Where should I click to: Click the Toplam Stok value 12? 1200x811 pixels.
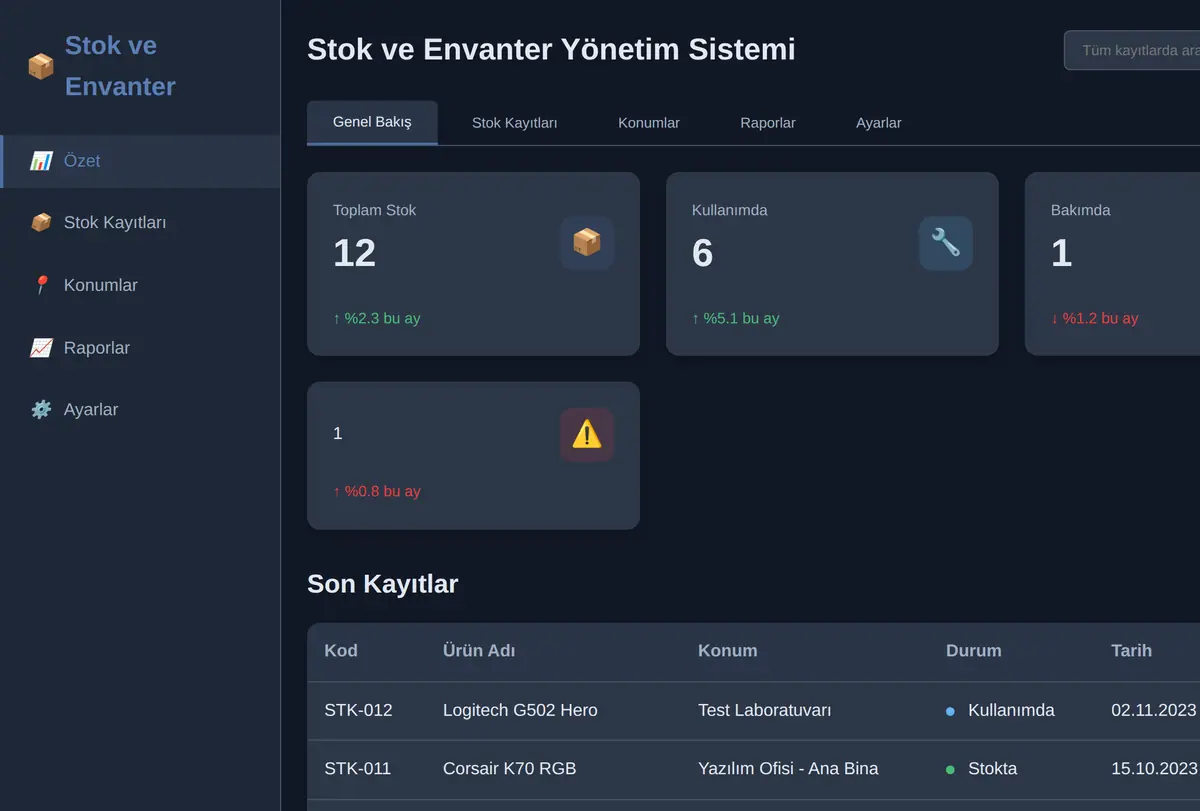(x=354, y=253)
